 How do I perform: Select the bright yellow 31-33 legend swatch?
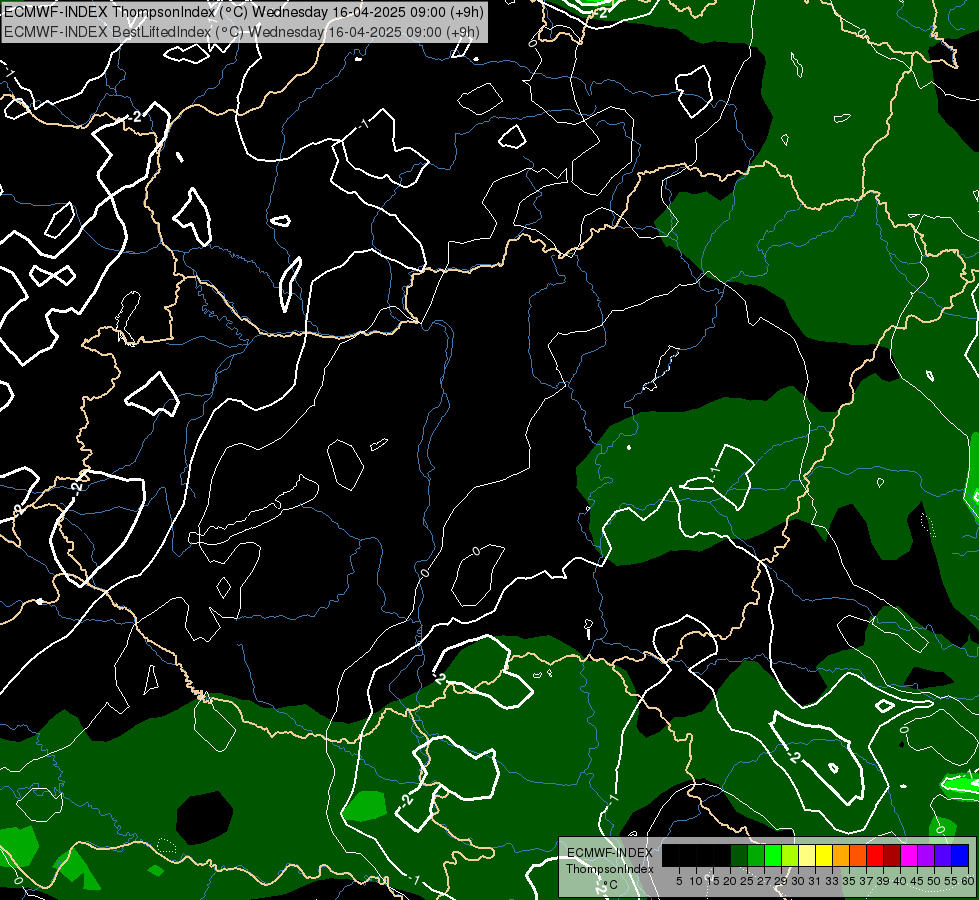[x=824, y=855]
